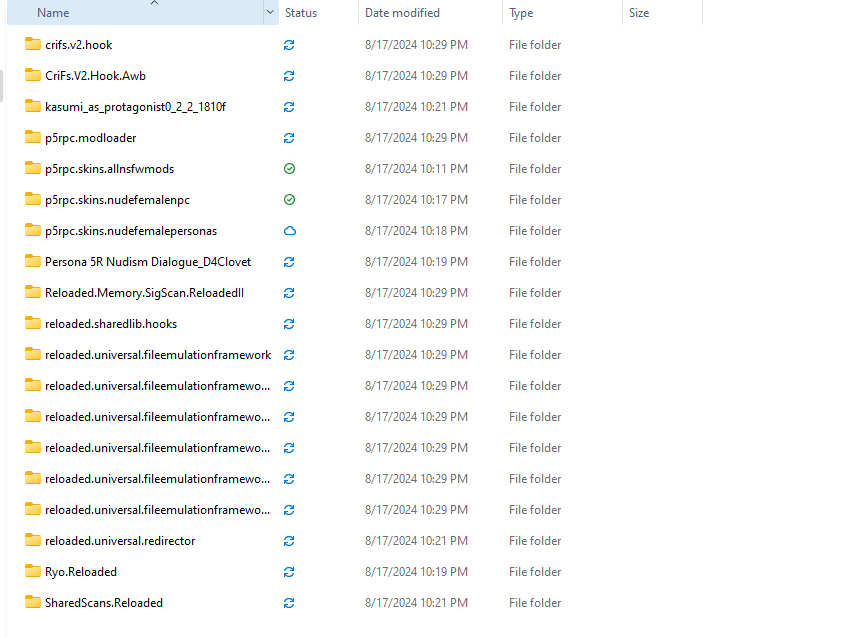Select the SharedScans.Reloaded folder icon
Screen dimensions: 853x638
point(33,602)
